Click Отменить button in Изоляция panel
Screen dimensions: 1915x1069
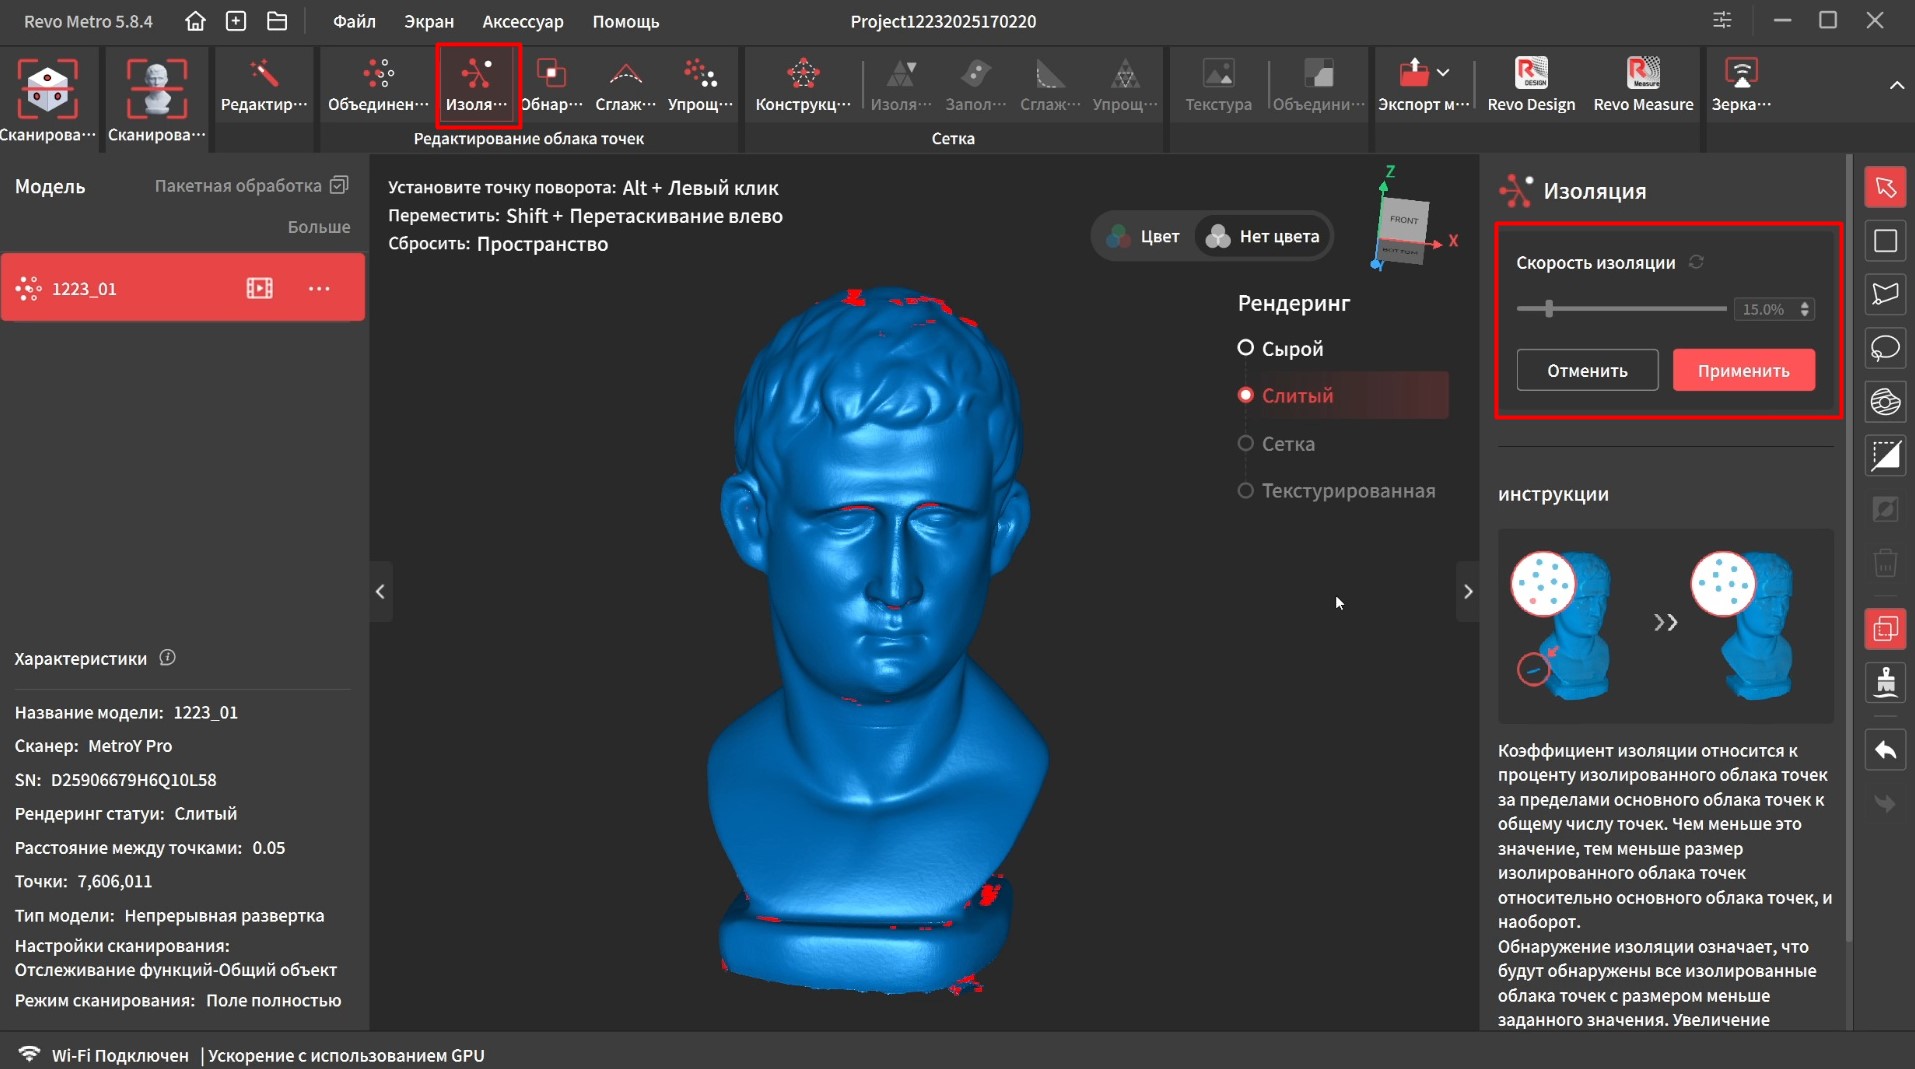1587,370
